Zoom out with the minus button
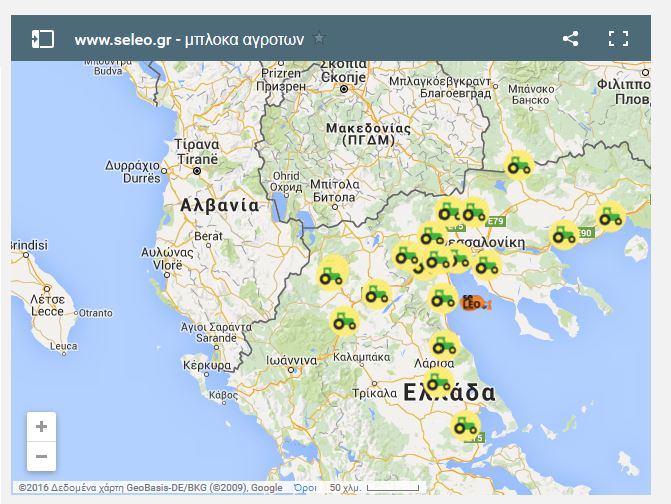 (x=42, y=457)
